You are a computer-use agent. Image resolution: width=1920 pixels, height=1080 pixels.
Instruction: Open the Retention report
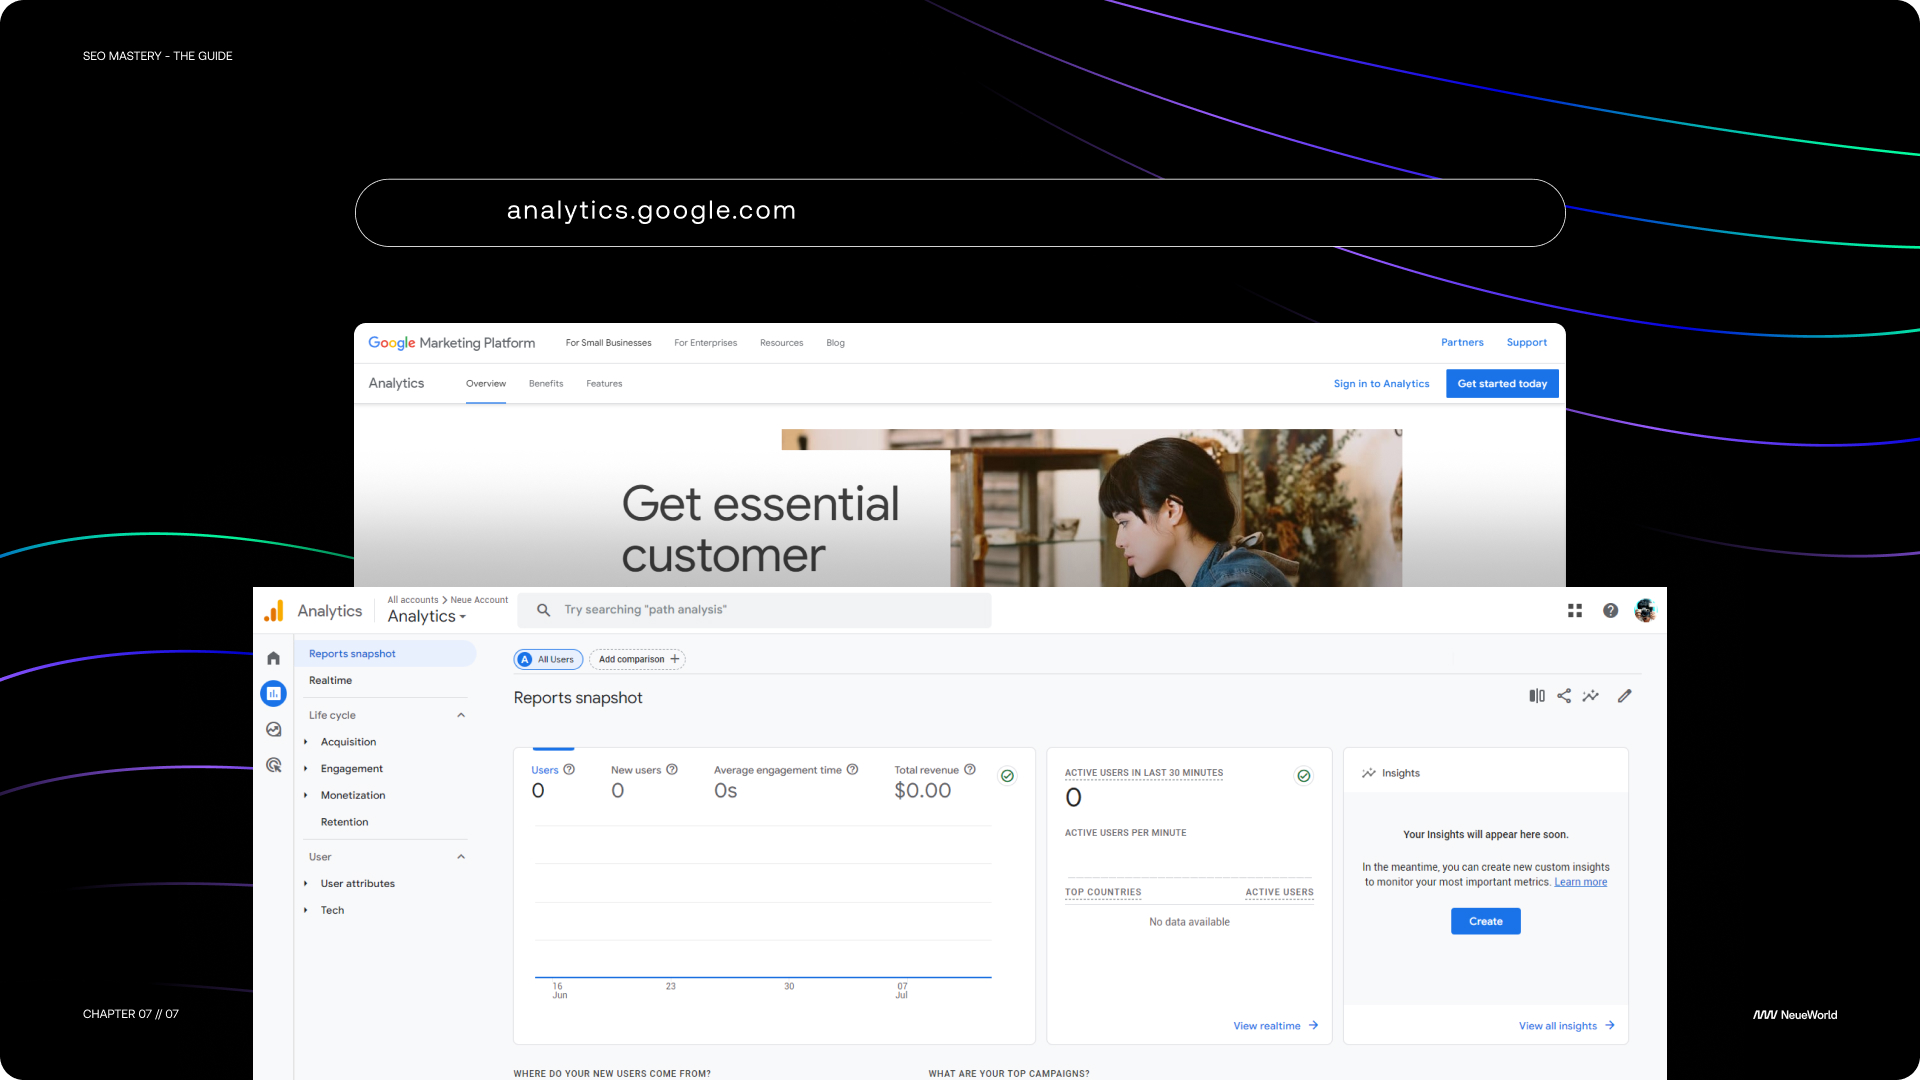pyautogui.click(x=344, y=822)
